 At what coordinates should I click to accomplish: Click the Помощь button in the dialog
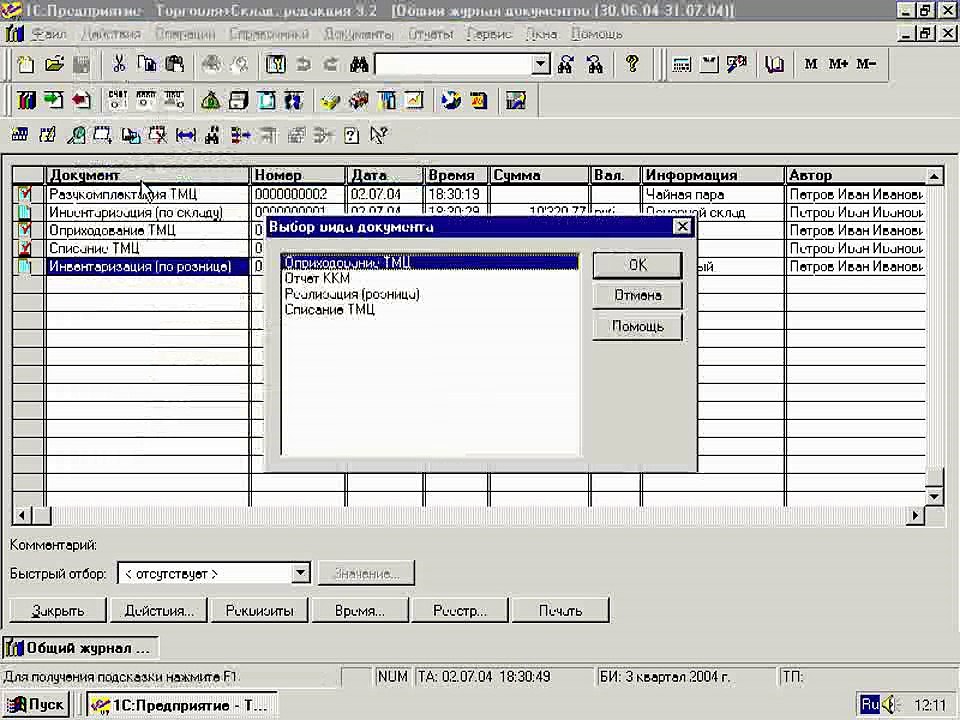click(637, 327)
